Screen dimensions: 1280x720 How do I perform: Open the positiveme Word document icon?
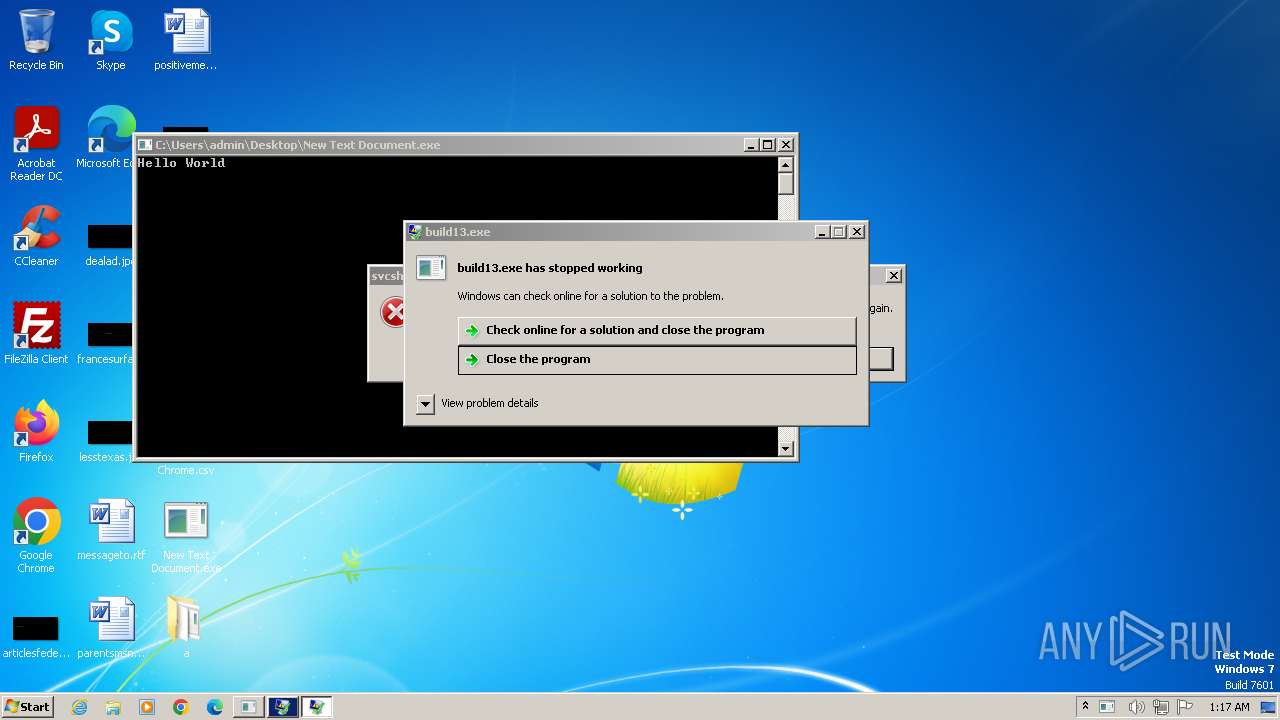pyautogui.click(x=186, y=40)
